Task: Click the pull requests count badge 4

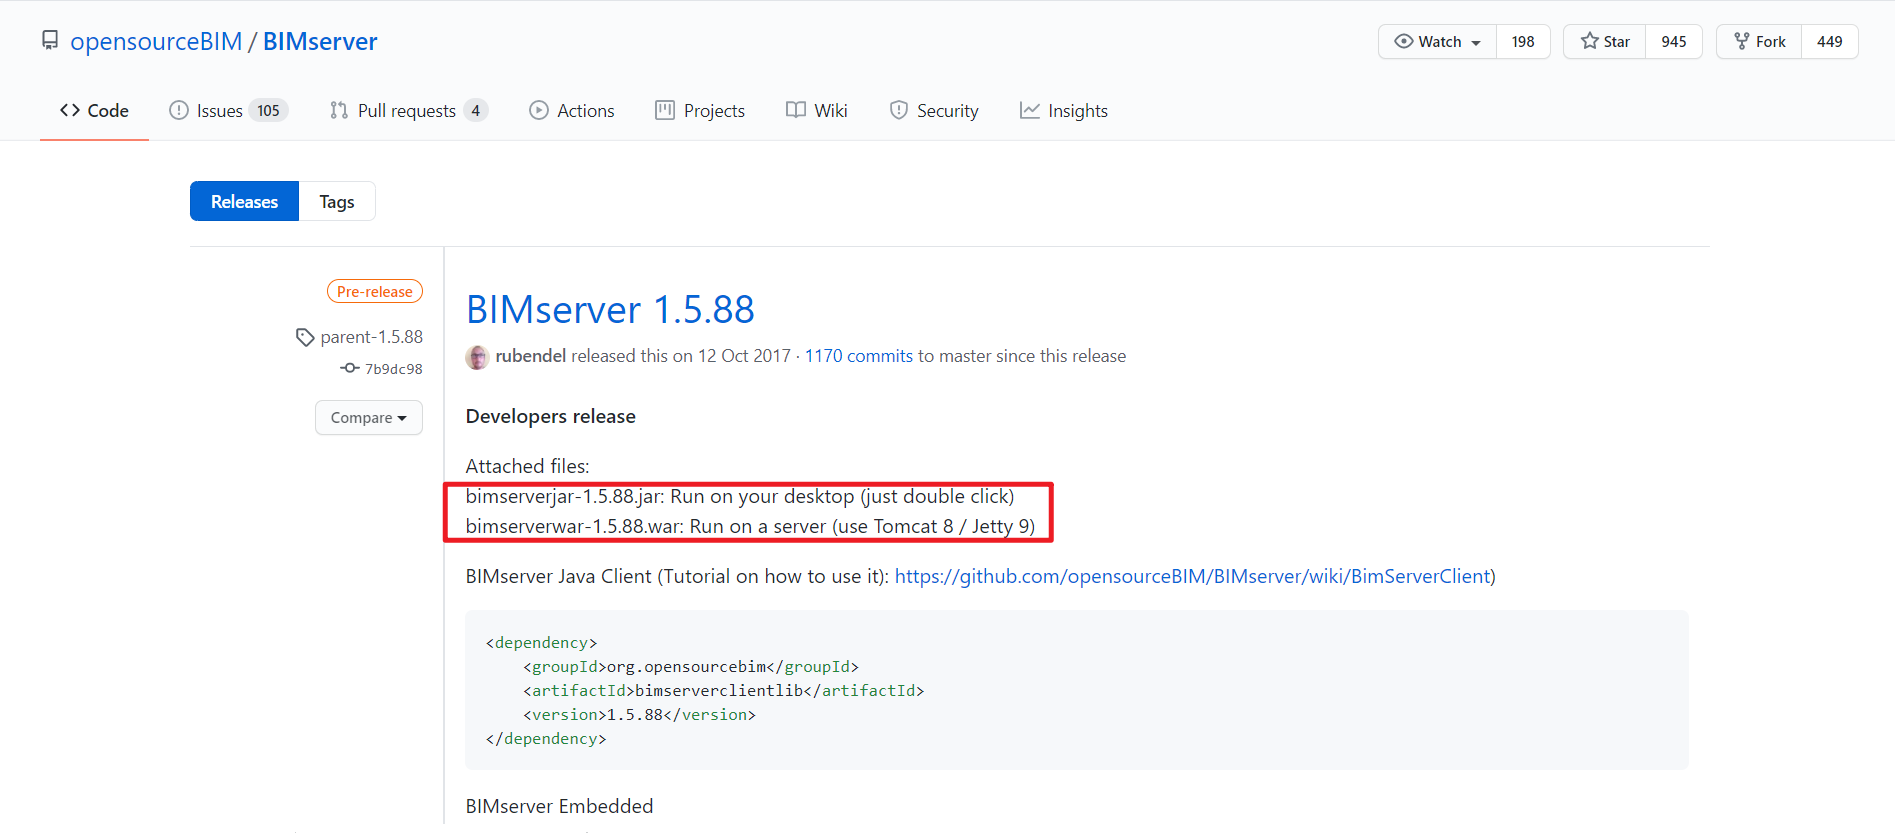Action: click(475, 110)
